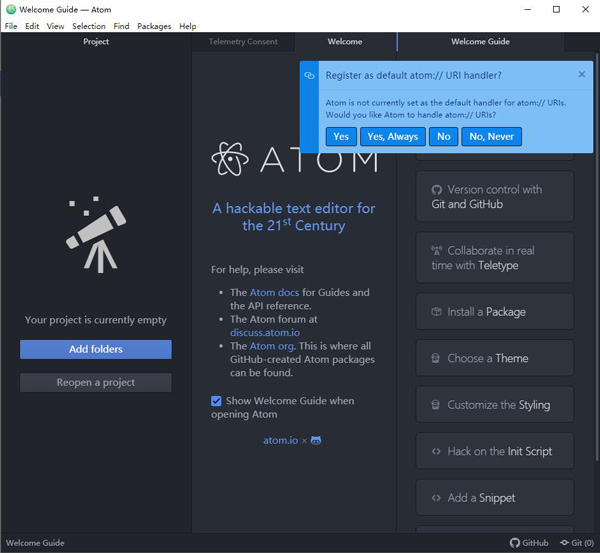The width and height of the screenshot is (600, 553).
Task: Open the Atom org link
Action: pyautogui.click(x=272, y=346)
